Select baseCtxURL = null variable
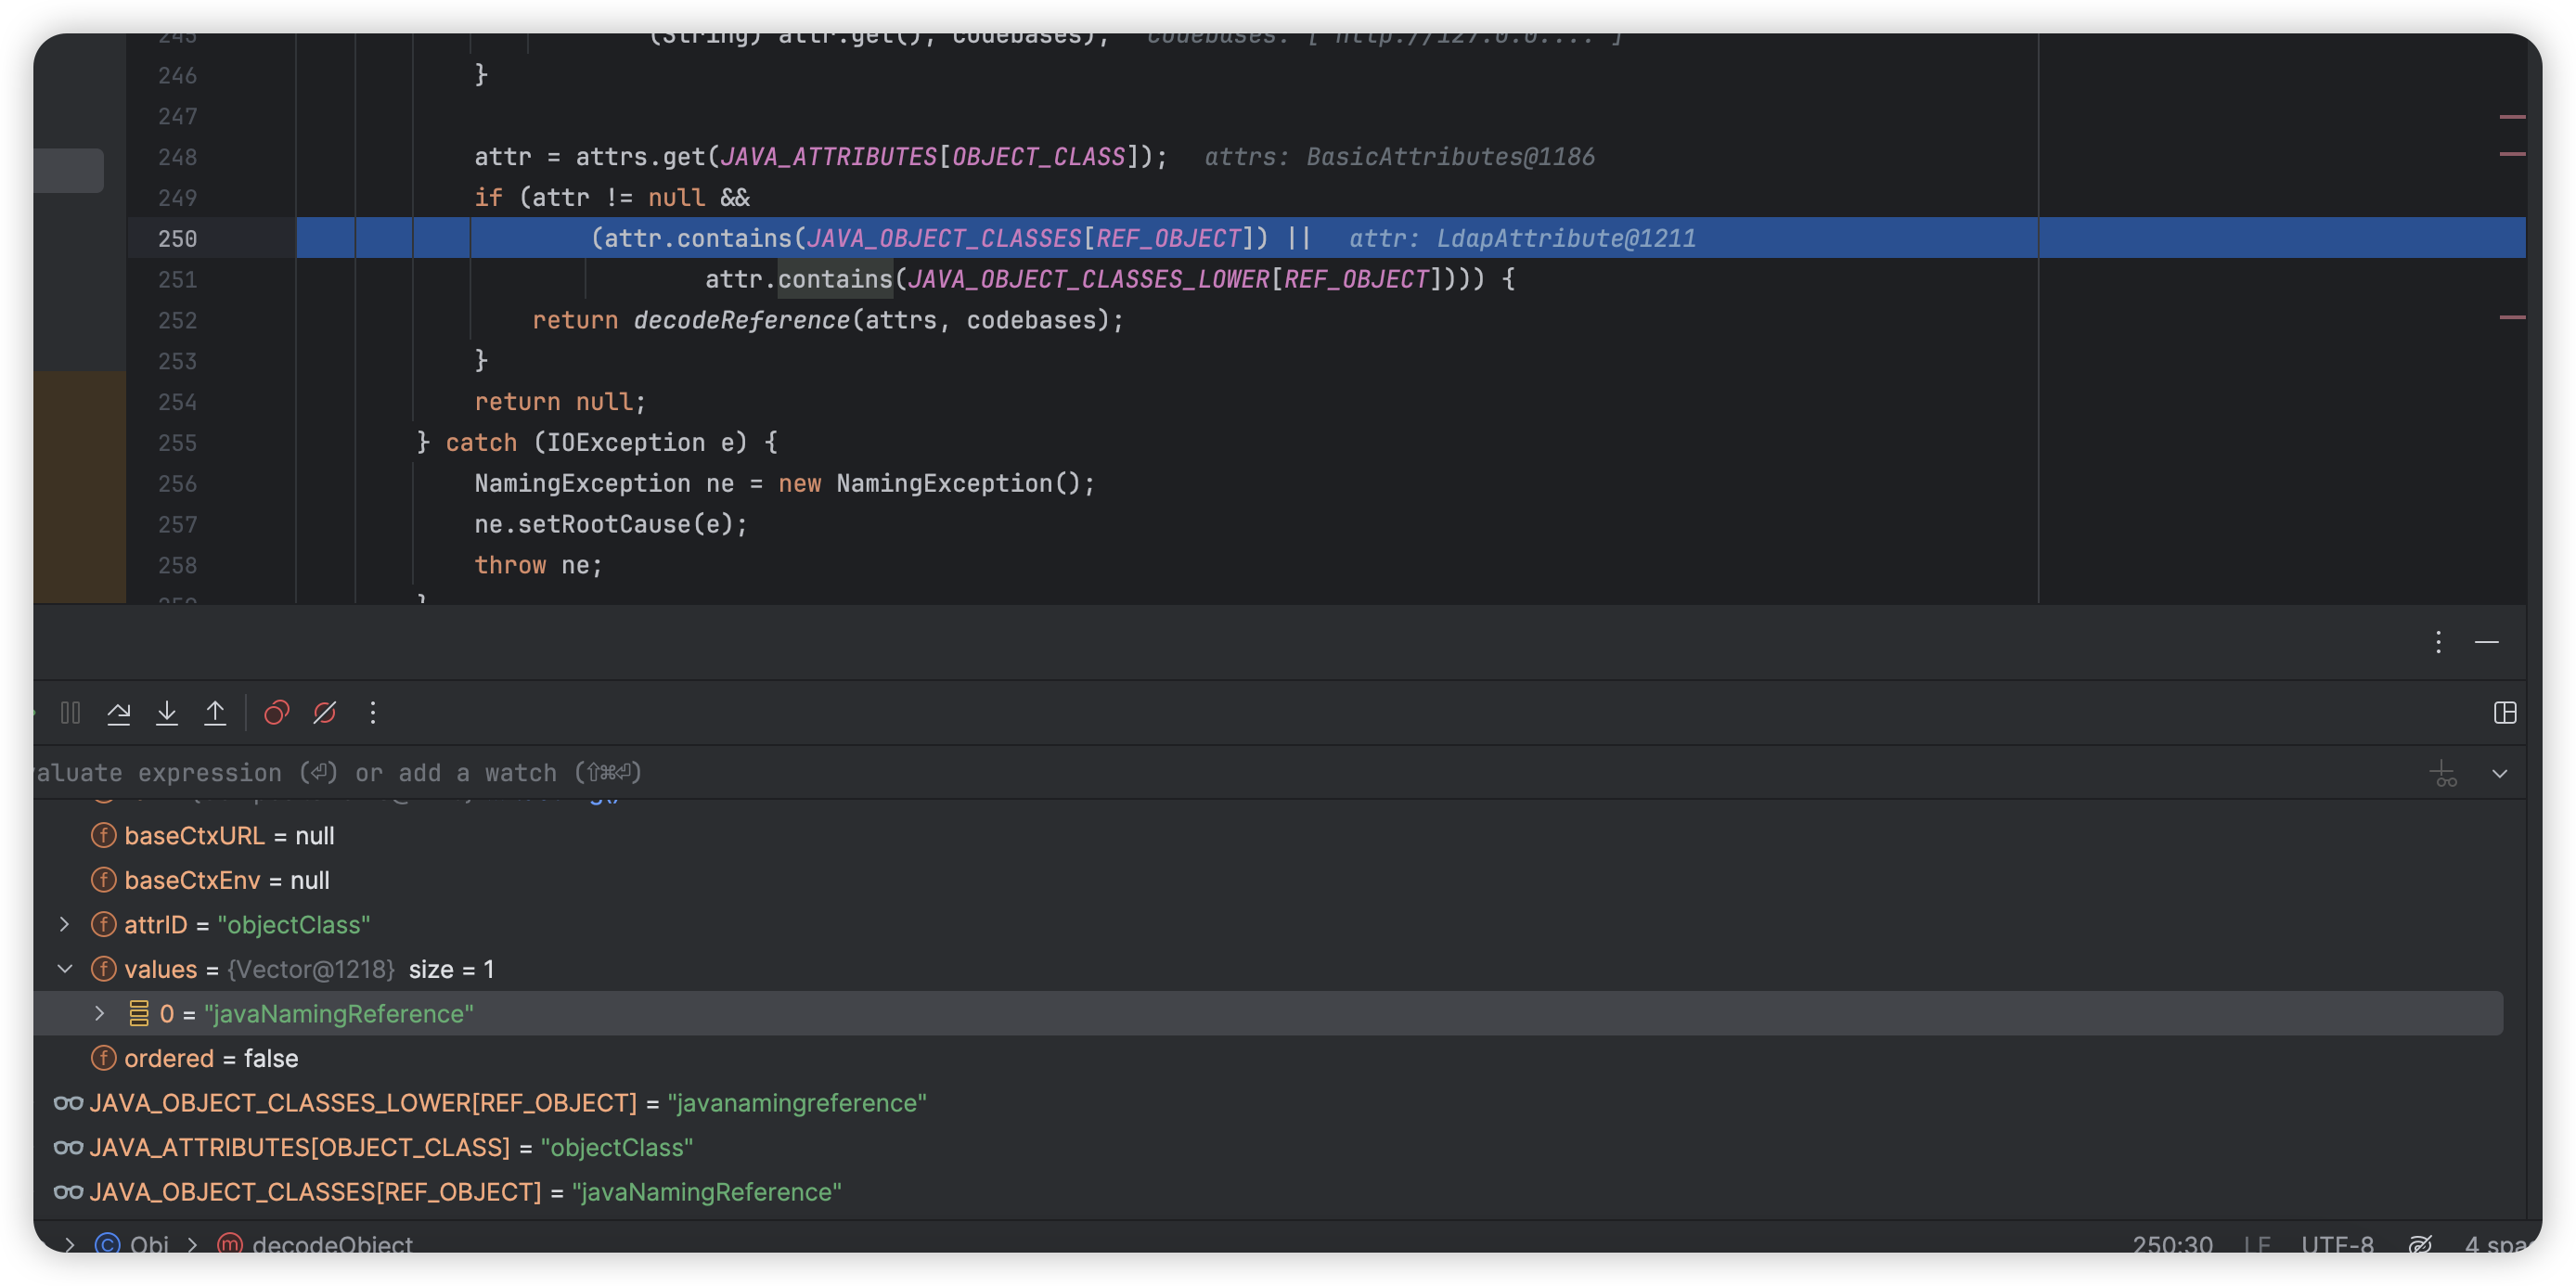This screenshot has height=1286, width=2576. click(229, 836)
